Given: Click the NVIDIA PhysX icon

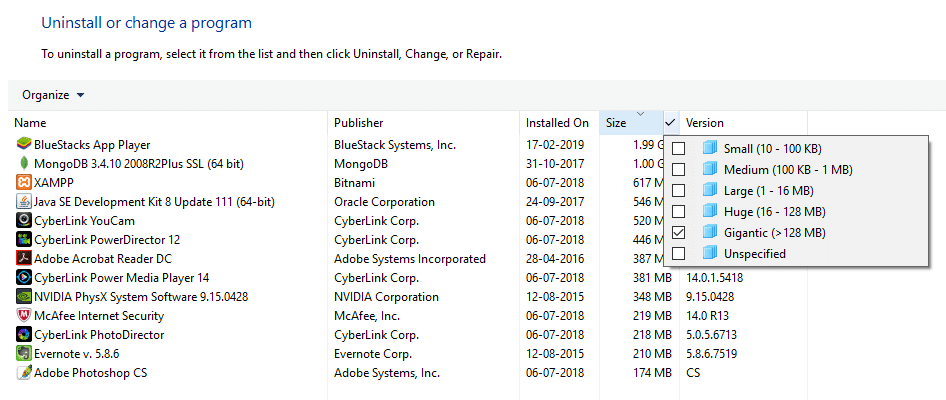Looking at the screenshot, I should click(24, 297).
